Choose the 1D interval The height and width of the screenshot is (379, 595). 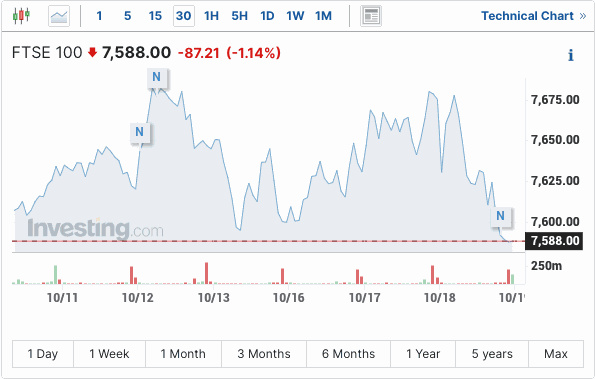click(267, 16)
